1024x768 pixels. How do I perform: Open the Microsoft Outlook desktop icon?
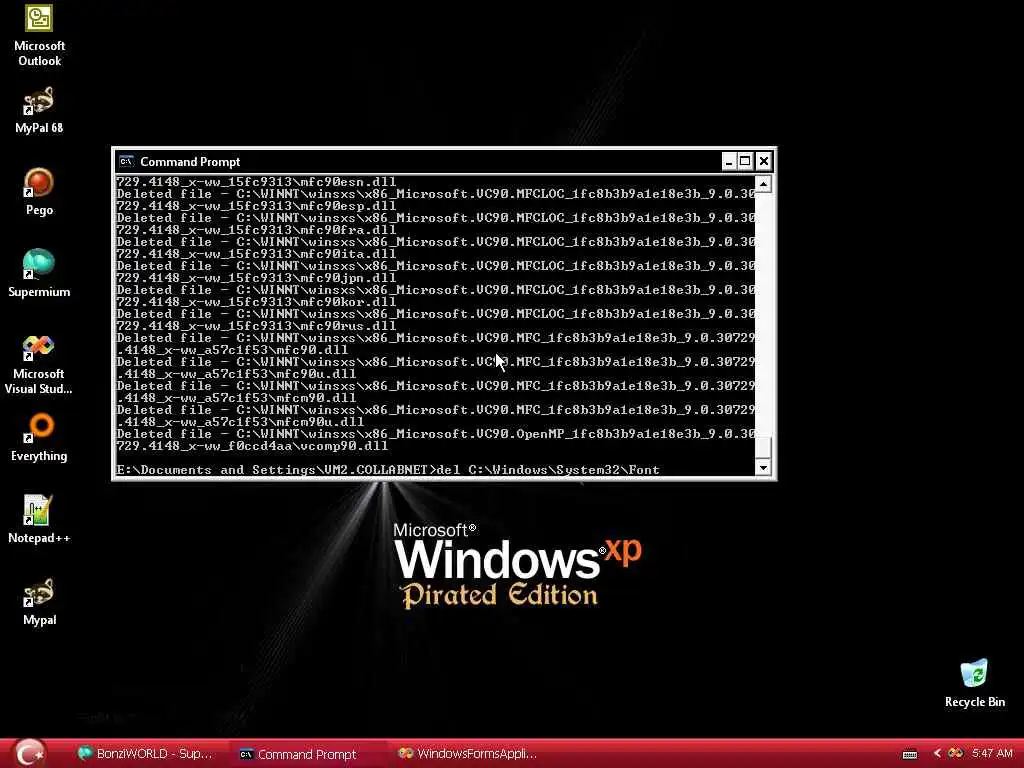pos(39,36)
